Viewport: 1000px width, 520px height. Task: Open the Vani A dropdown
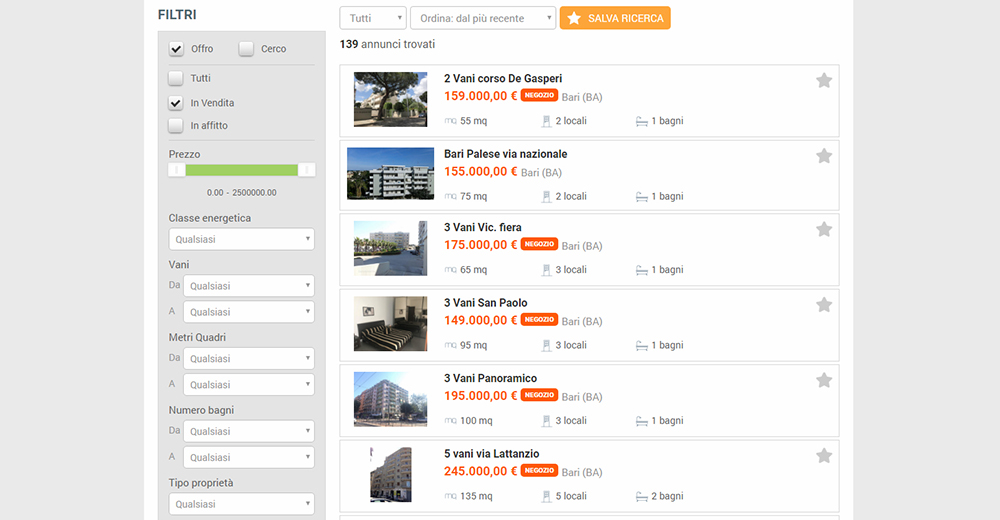pos(249,312)
